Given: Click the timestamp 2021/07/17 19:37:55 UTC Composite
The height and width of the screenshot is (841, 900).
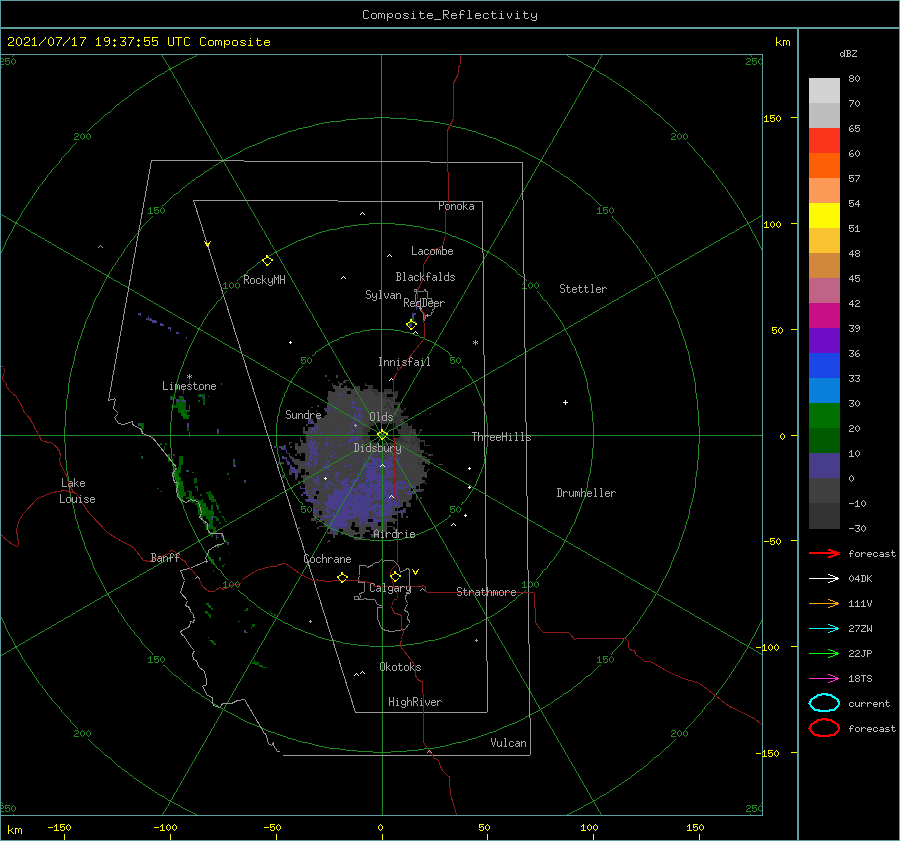Looking at the screenshot, I should [x=139, y=42].
